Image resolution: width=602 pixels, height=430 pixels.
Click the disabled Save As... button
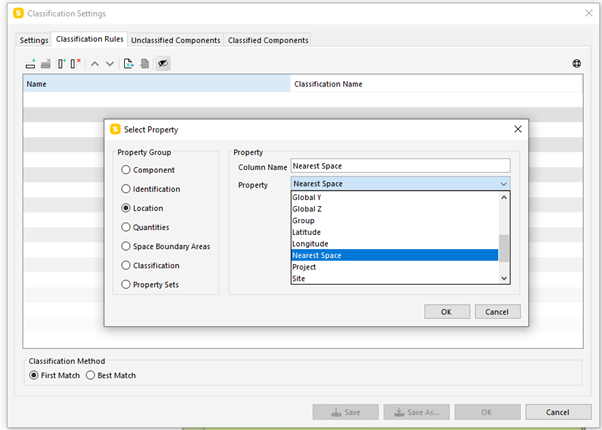417,412
